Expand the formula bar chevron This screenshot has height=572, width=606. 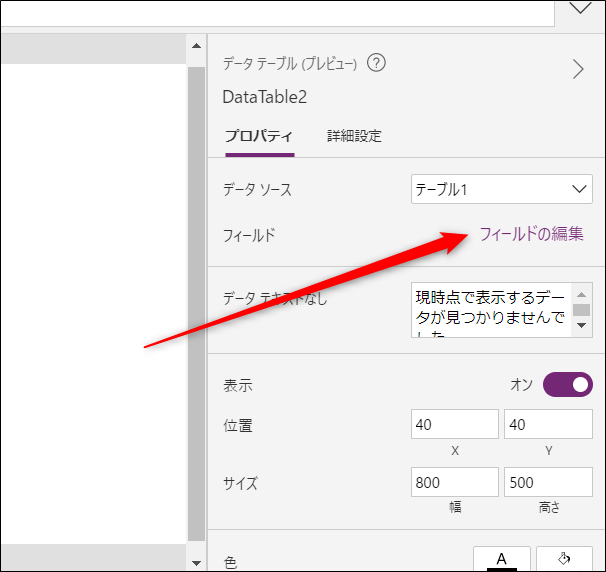(x=580, y=8)
